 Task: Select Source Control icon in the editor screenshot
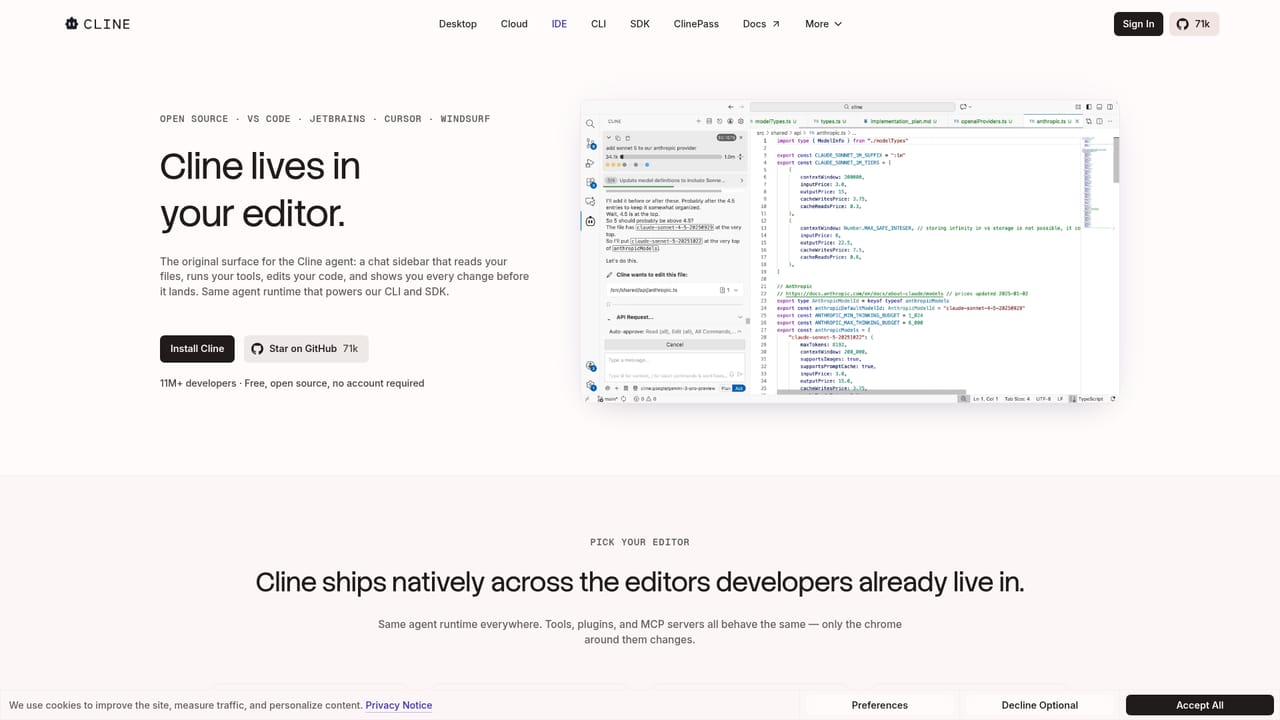click(590, 143)
